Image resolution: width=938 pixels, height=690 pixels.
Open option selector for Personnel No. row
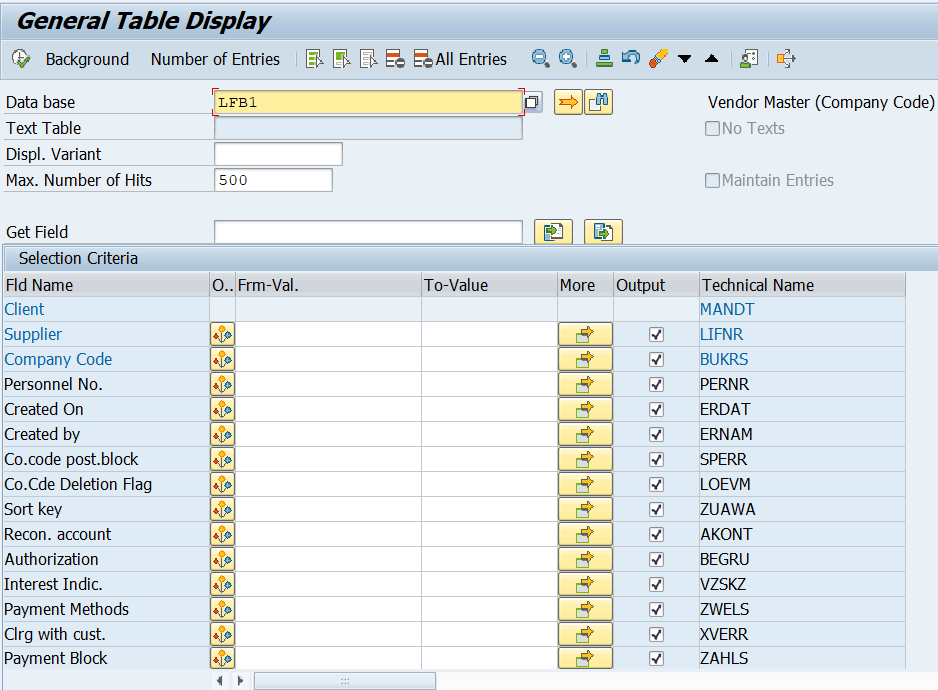(223, 385)
